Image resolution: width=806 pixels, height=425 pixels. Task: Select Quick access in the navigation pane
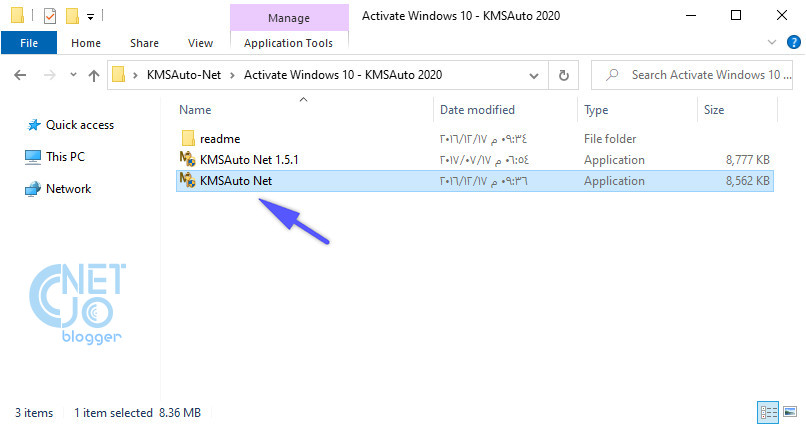tap(80, 125)
